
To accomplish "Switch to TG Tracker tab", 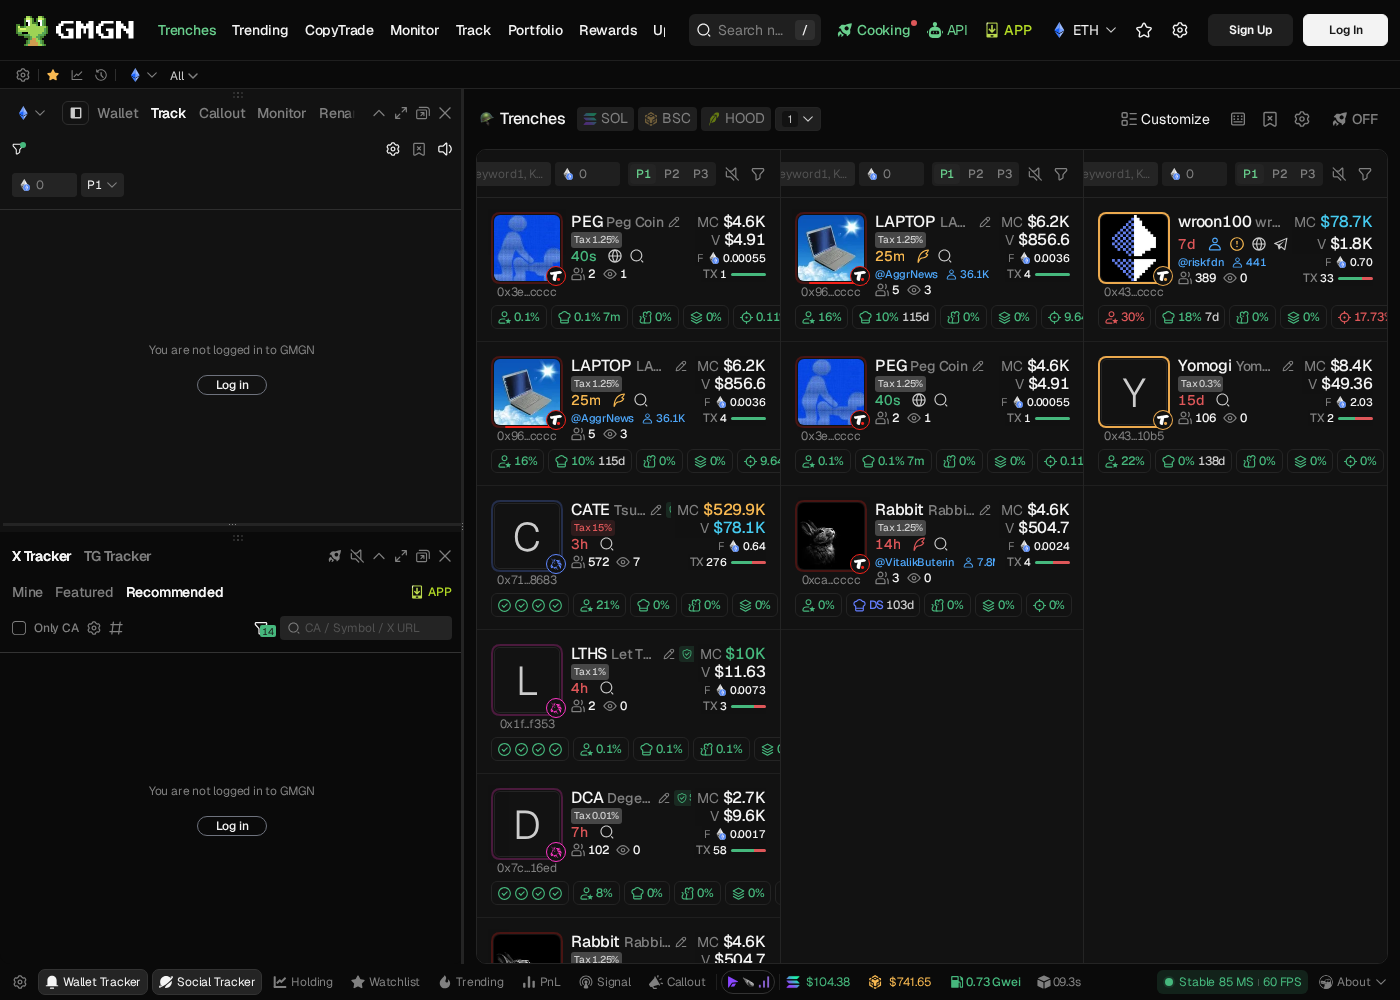I will click(x=117, y=556).
